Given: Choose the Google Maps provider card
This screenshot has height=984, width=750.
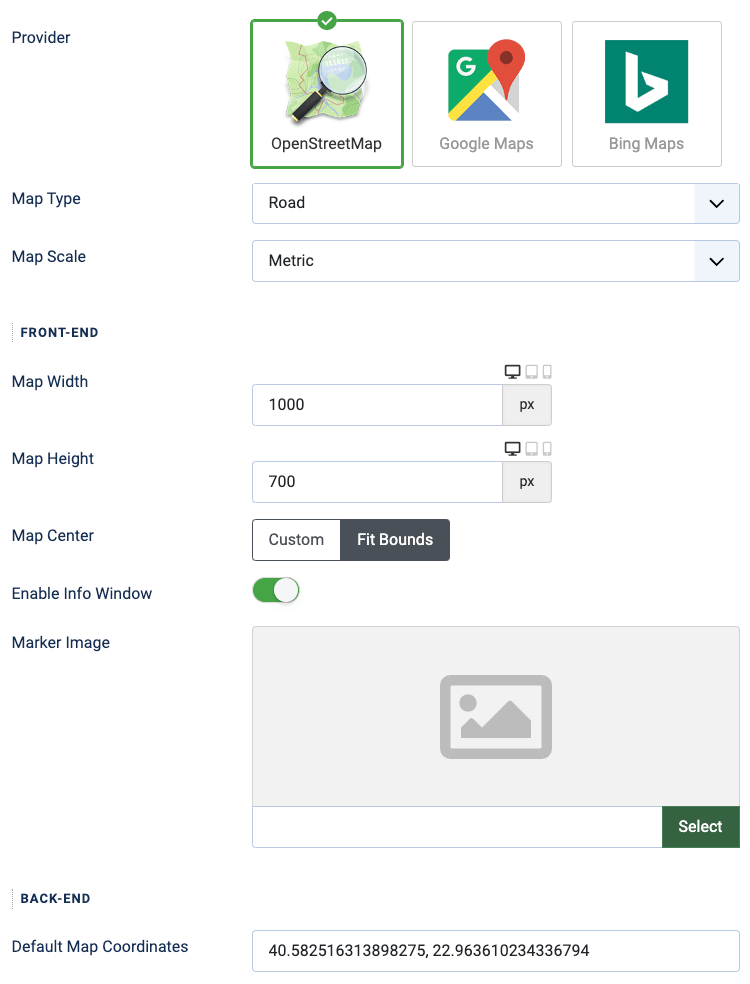Looking at the screenshot, I should pyautogui.click(x=486, y=94).
